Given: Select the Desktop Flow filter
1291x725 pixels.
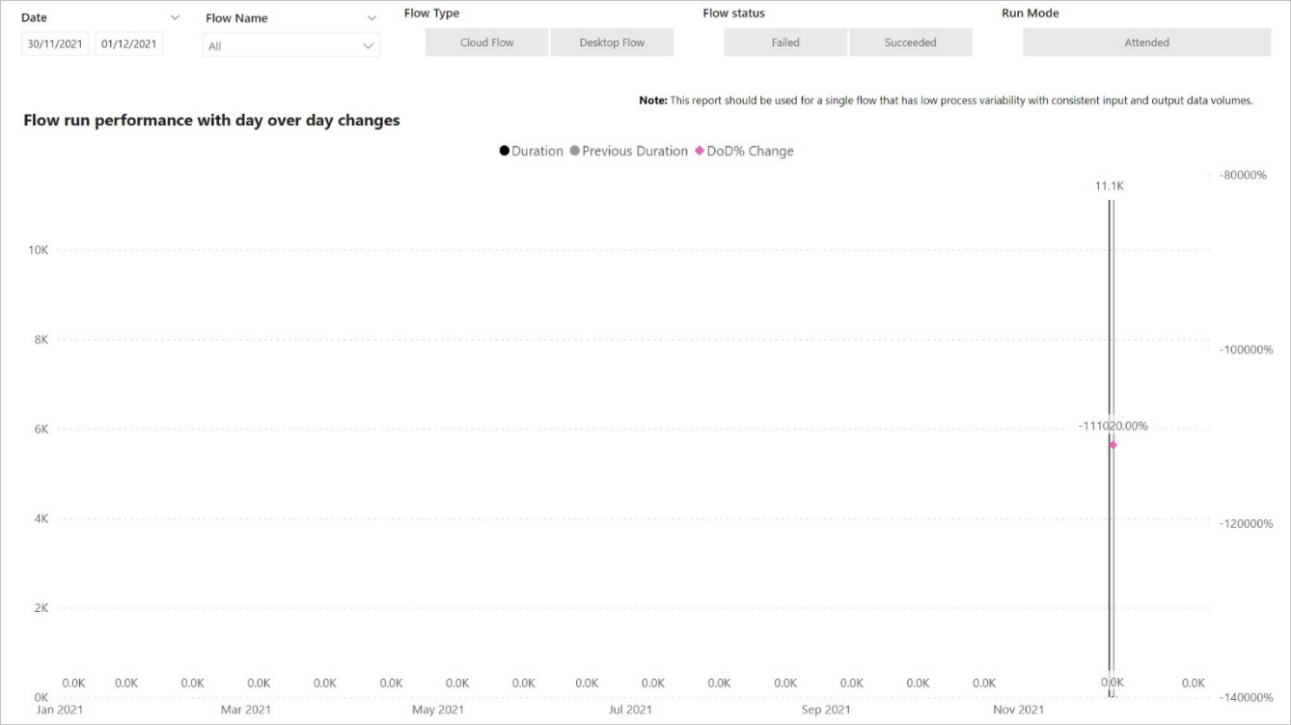Looking at the screenshot, I should [612, 42].
